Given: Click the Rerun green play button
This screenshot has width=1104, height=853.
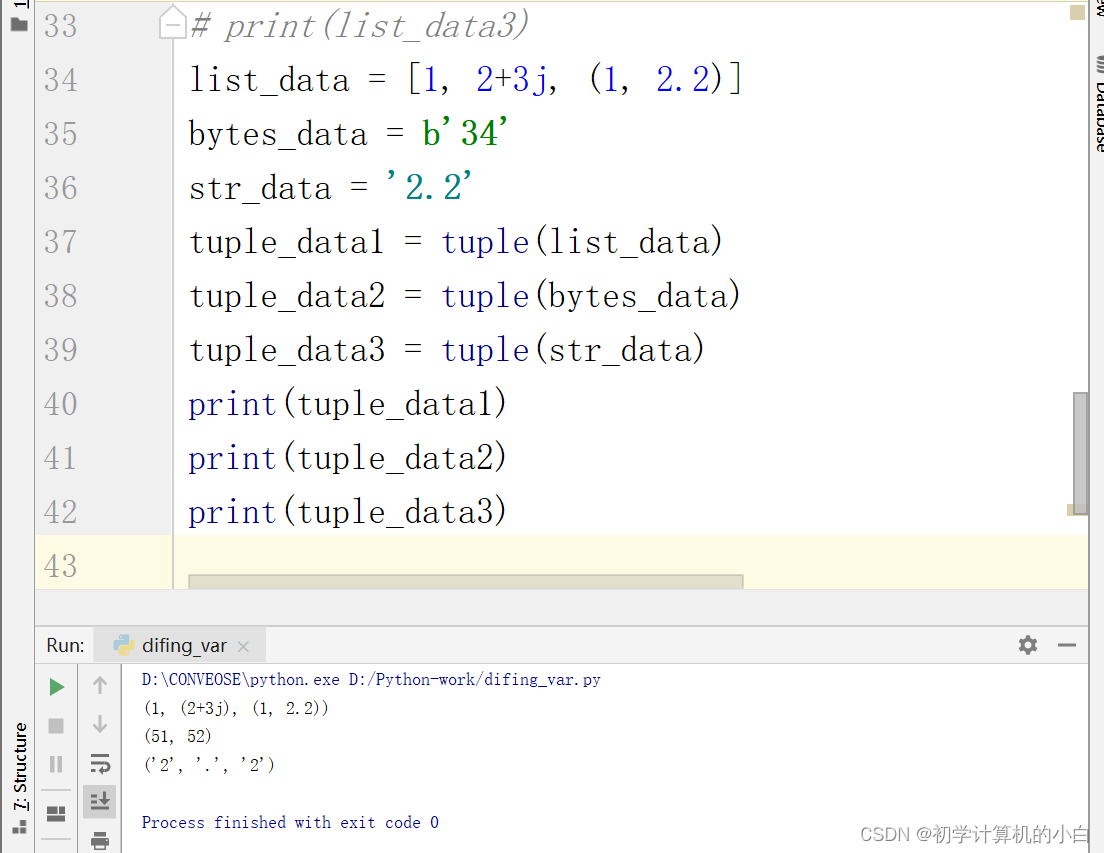Looking at the screenshot, I should 56,686.
